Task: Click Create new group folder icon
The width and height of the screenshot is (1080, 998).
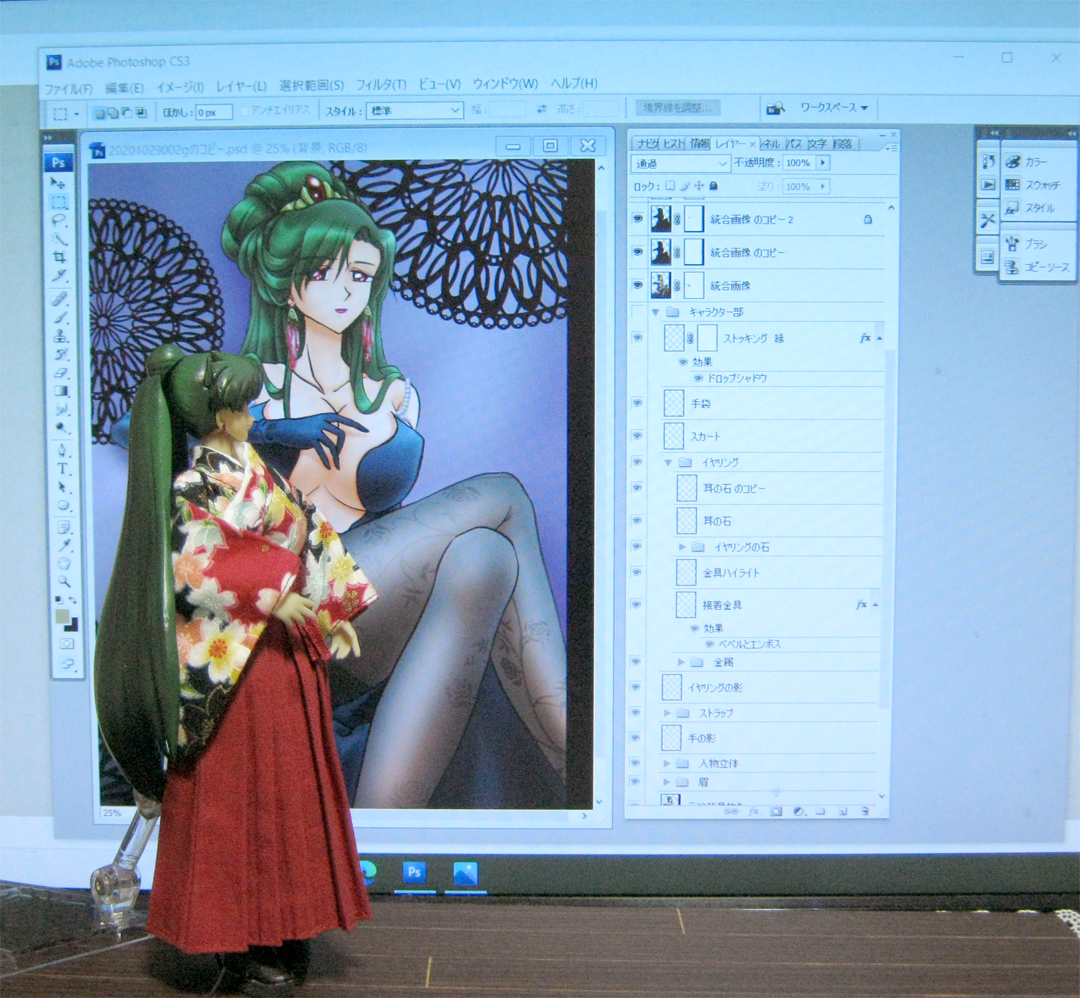Action: [x=820, y=811]
